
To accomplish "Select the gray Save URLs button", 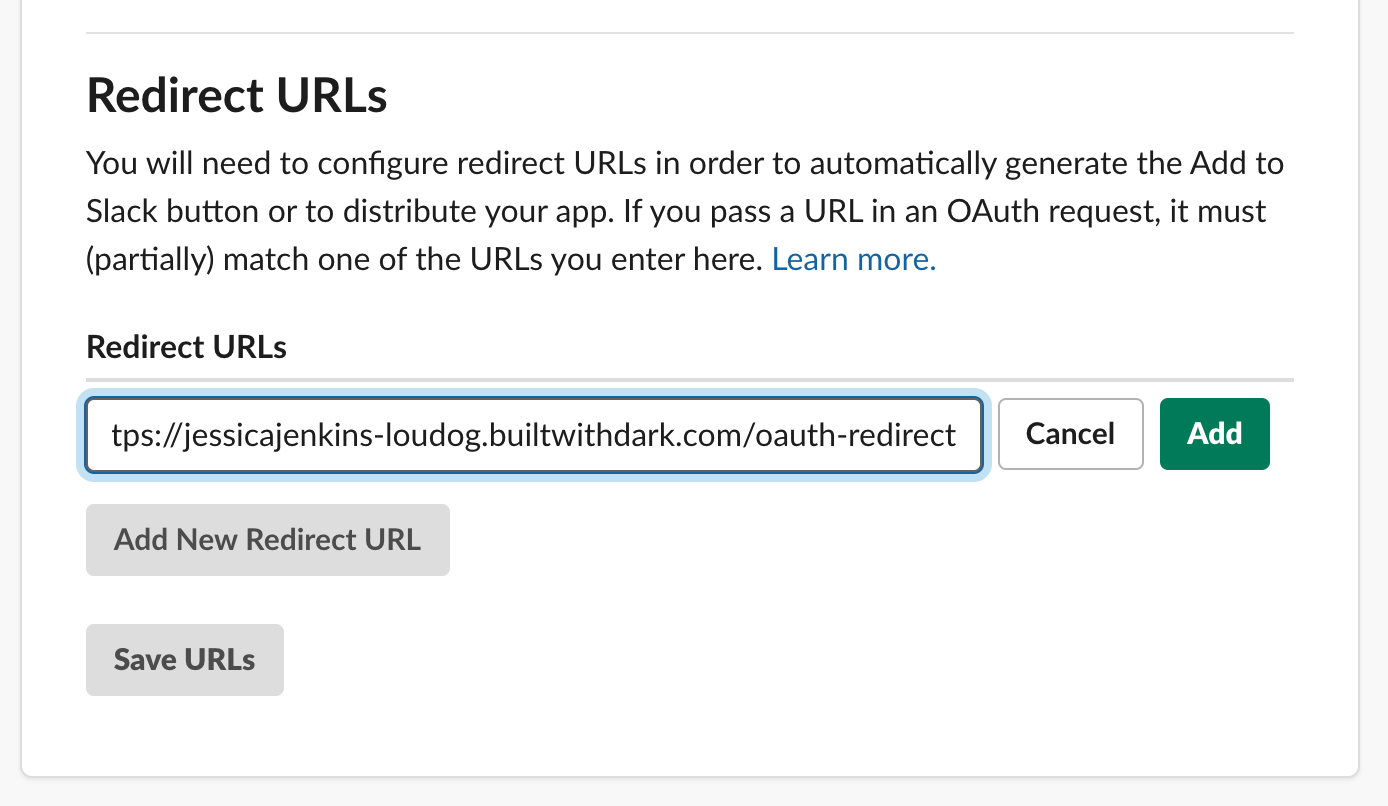I will (x=185, y=660).
